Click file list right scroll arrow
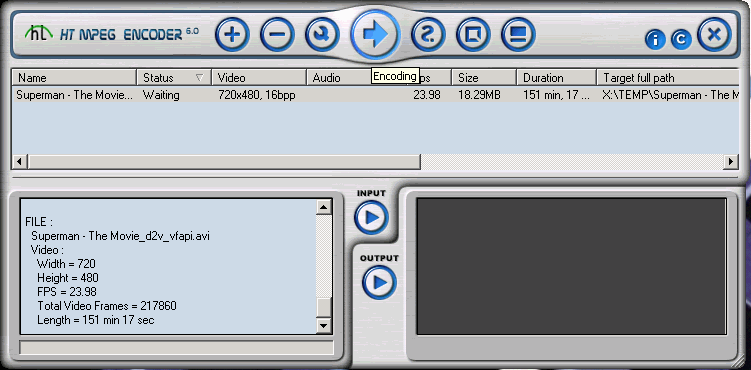The image size is (751, 370). coord(731,162)
